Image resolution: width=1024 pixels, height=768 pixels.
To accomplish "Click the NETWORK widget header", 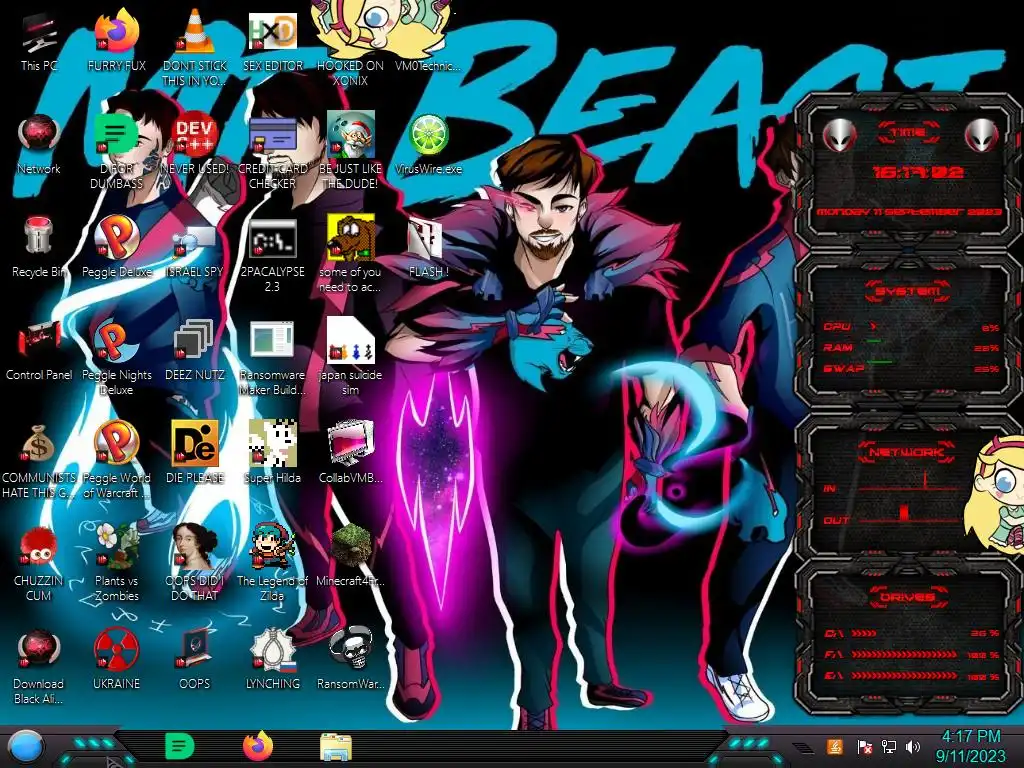I will [x=906, y=452].
